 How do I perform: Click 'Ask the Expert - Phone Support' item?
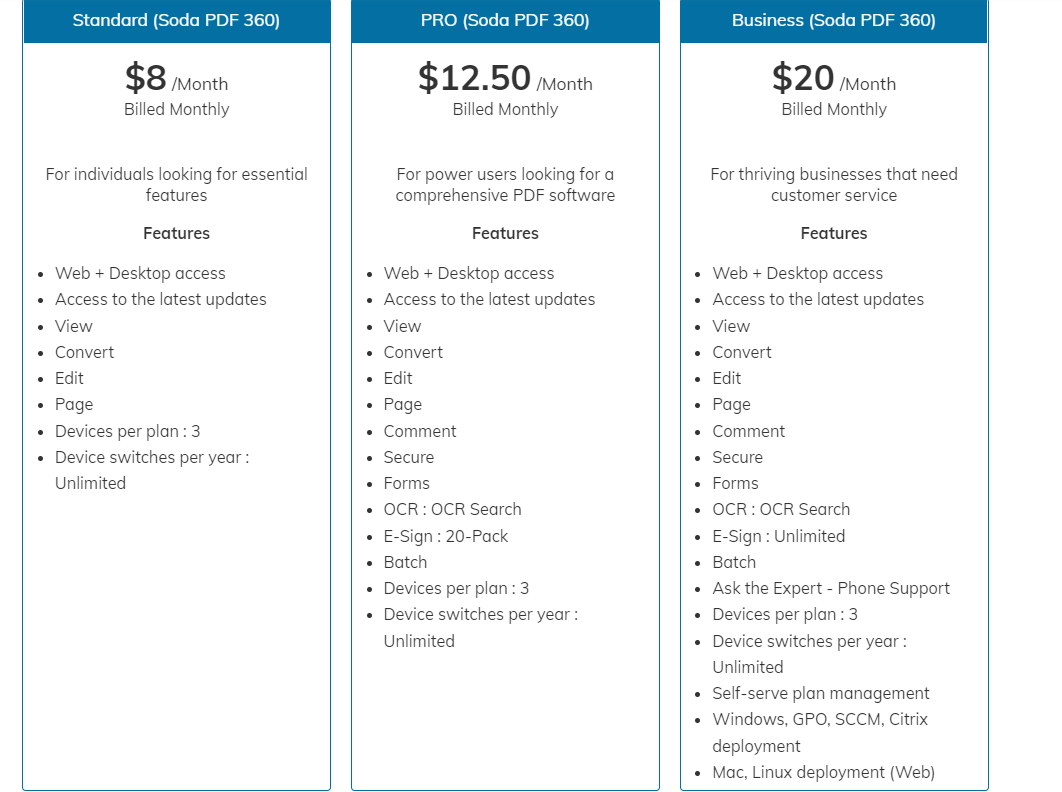coord(830,588)
